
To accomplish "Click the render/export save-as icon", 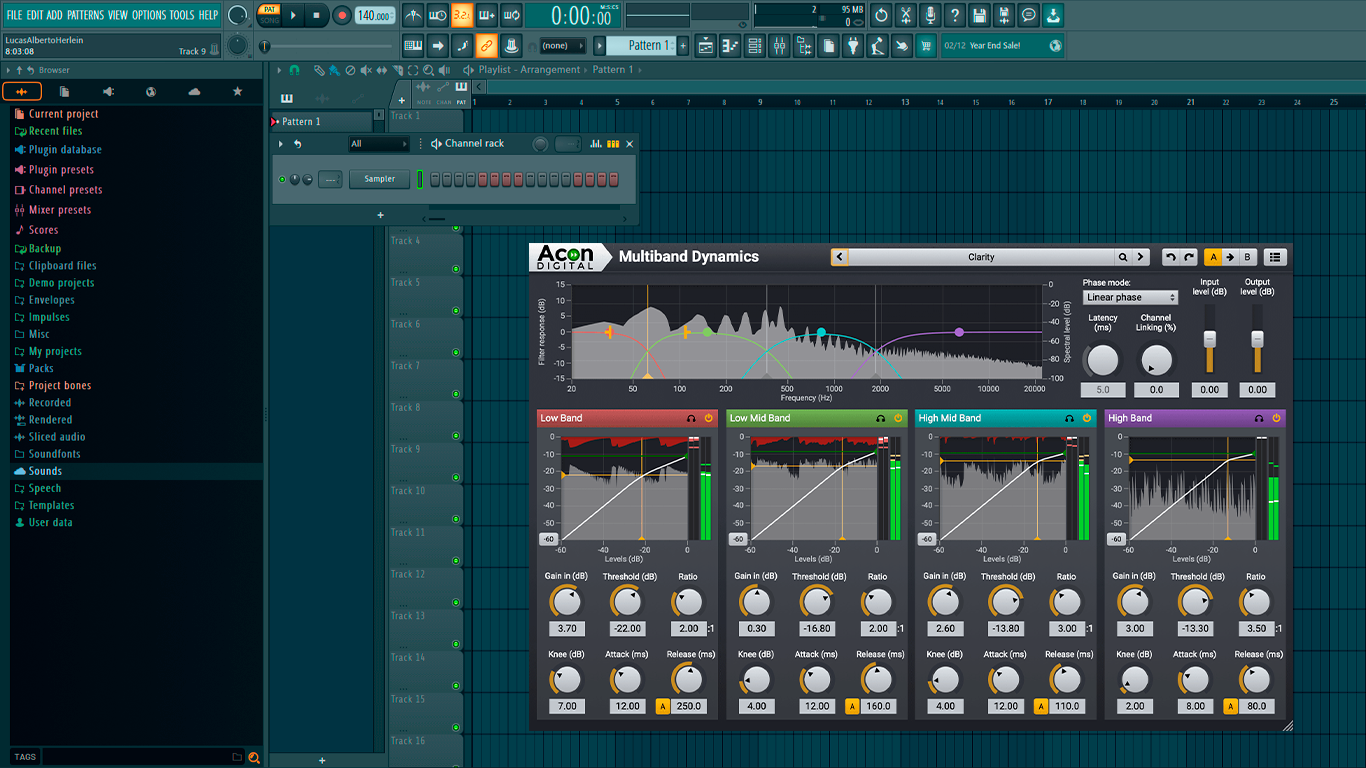I will [1004, 15].
